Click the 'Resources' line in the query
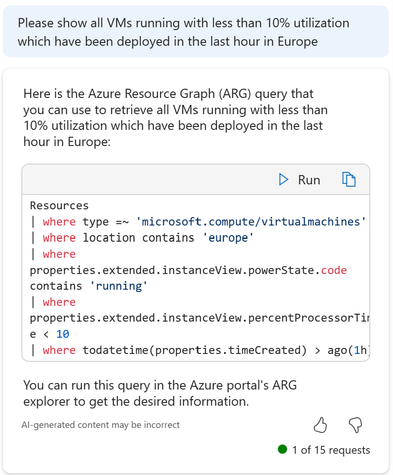This screenshot has height=475, width=393. tap(59, 205)
